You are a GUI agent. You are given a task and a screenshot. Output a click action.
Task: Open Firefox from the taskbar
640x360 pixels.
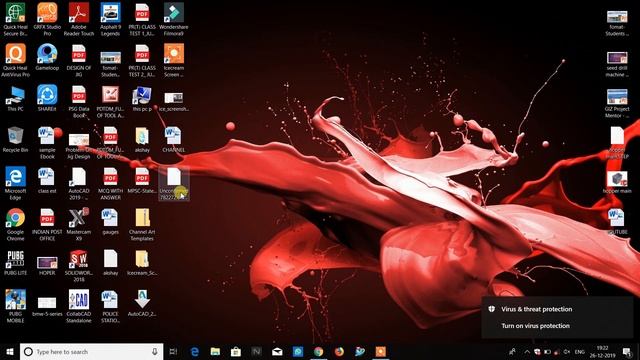click(x=339, y=351)
